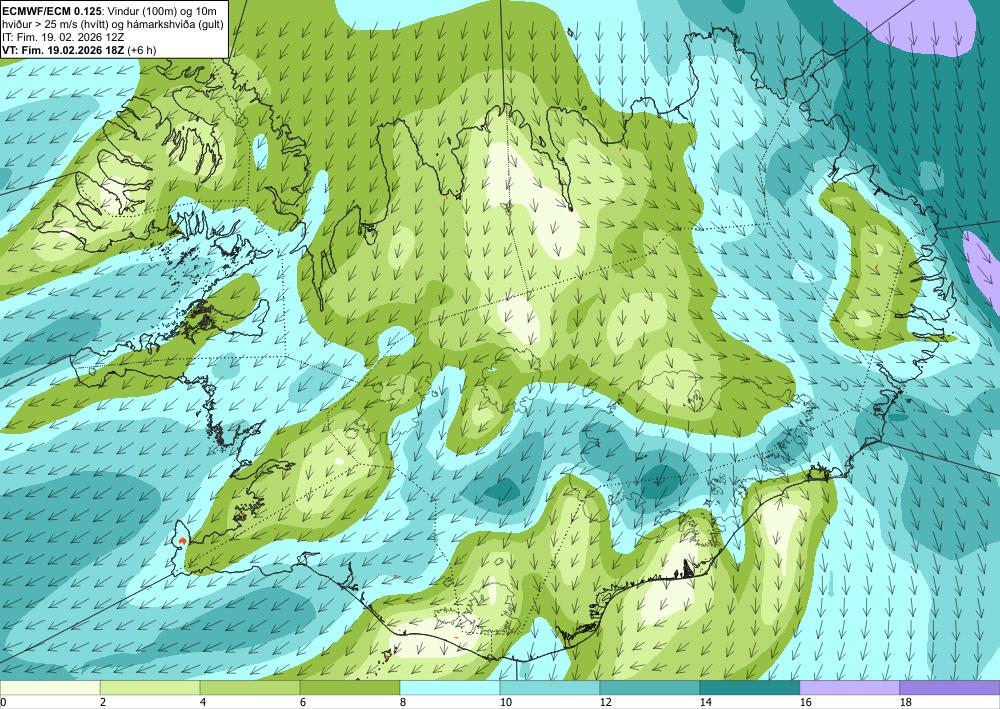Click the pale cream 0–2 legend swatch
The height and width of the screenshot is (709, 1000).
tap(50, 687)
